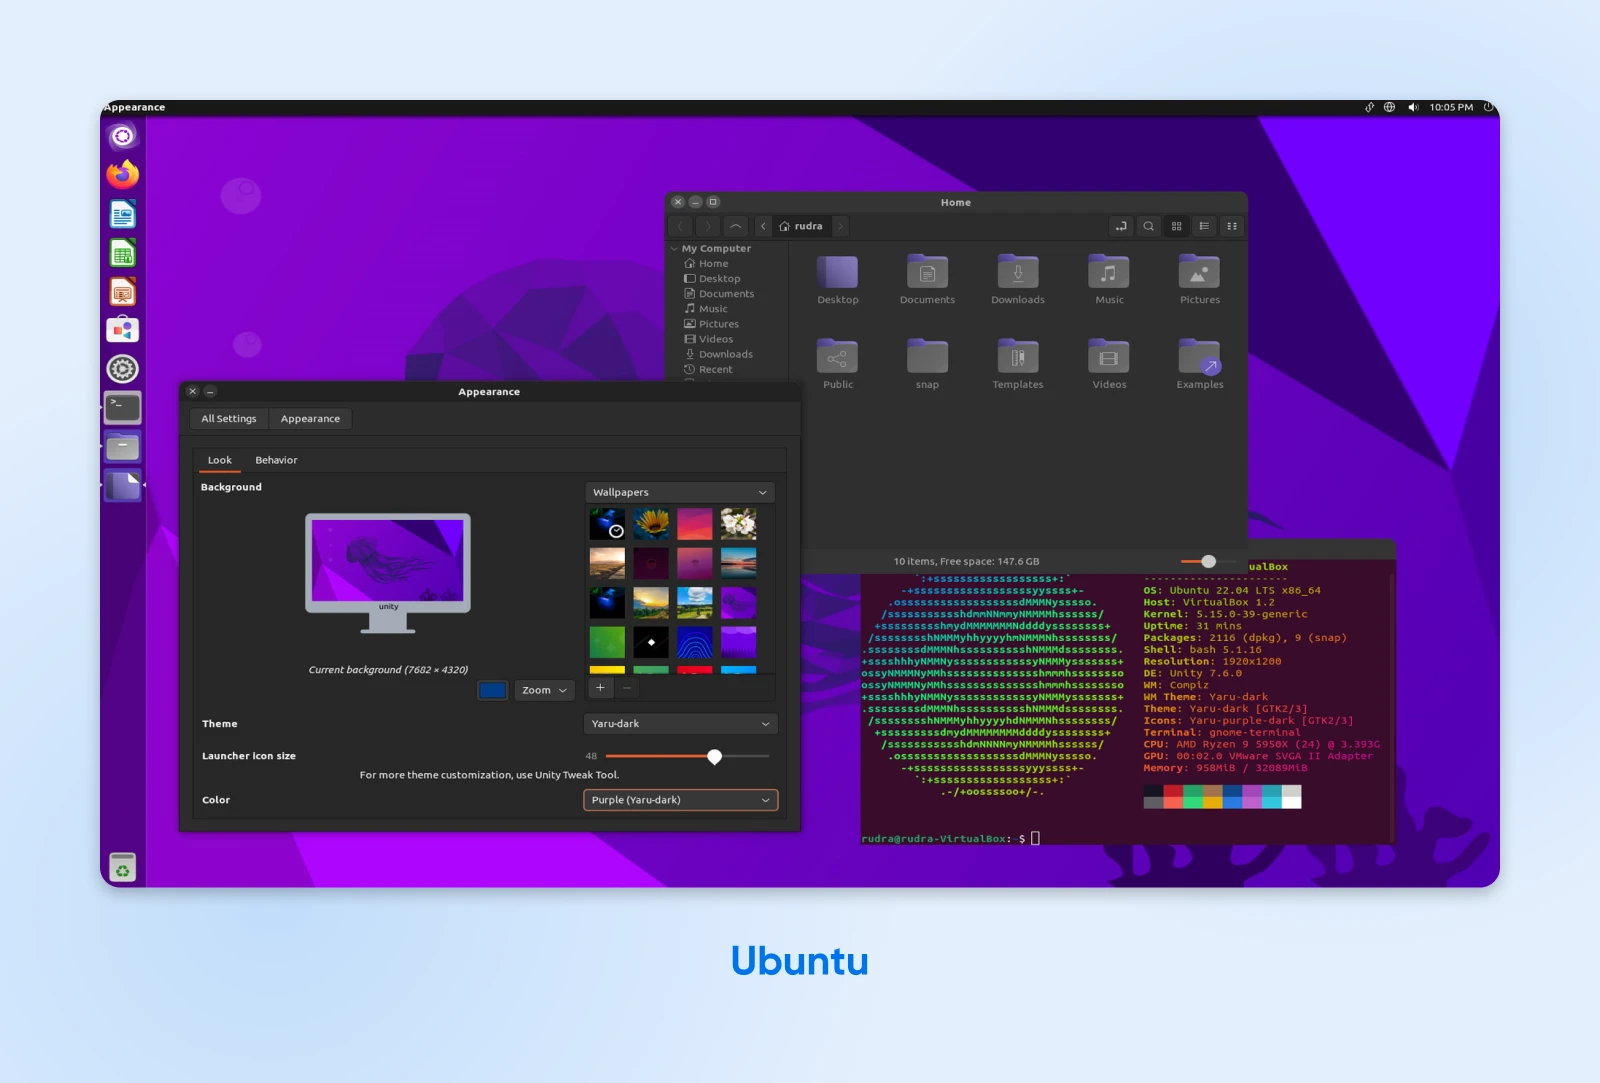
Task: Open LibreOffice Impress from the launcher
Action: [x=123, y=292]
